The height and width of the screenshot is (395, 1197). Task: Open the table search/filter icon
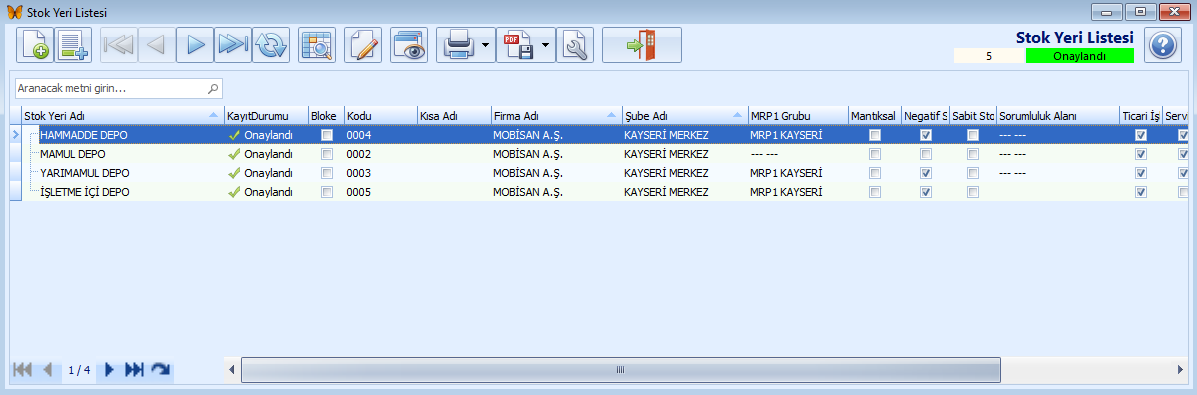[317, 45]
